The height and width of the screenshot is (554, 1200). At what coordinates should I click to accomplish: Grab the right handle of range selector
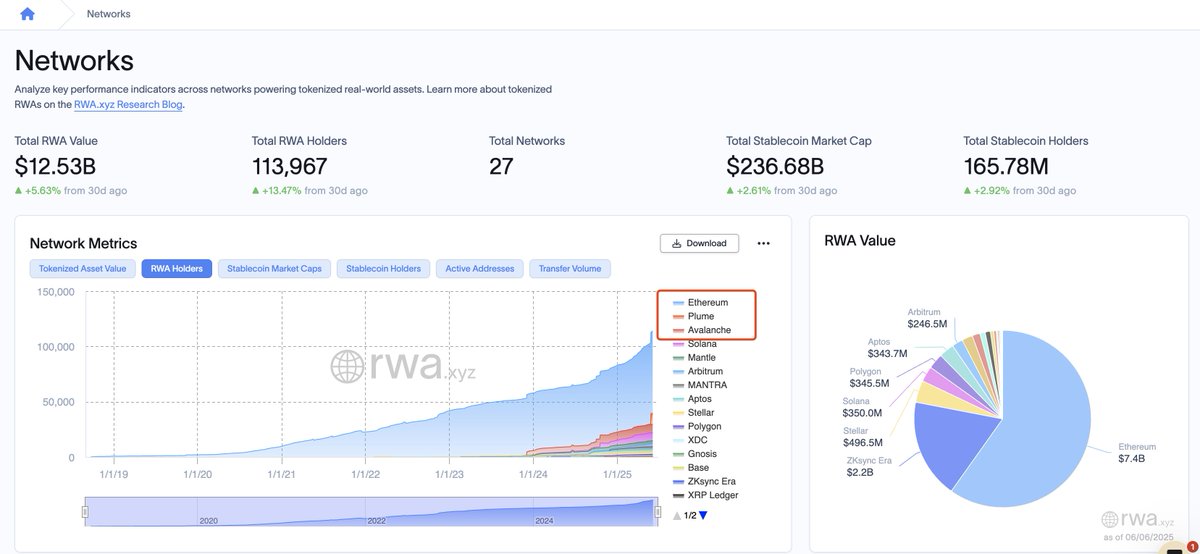(658, 512)
